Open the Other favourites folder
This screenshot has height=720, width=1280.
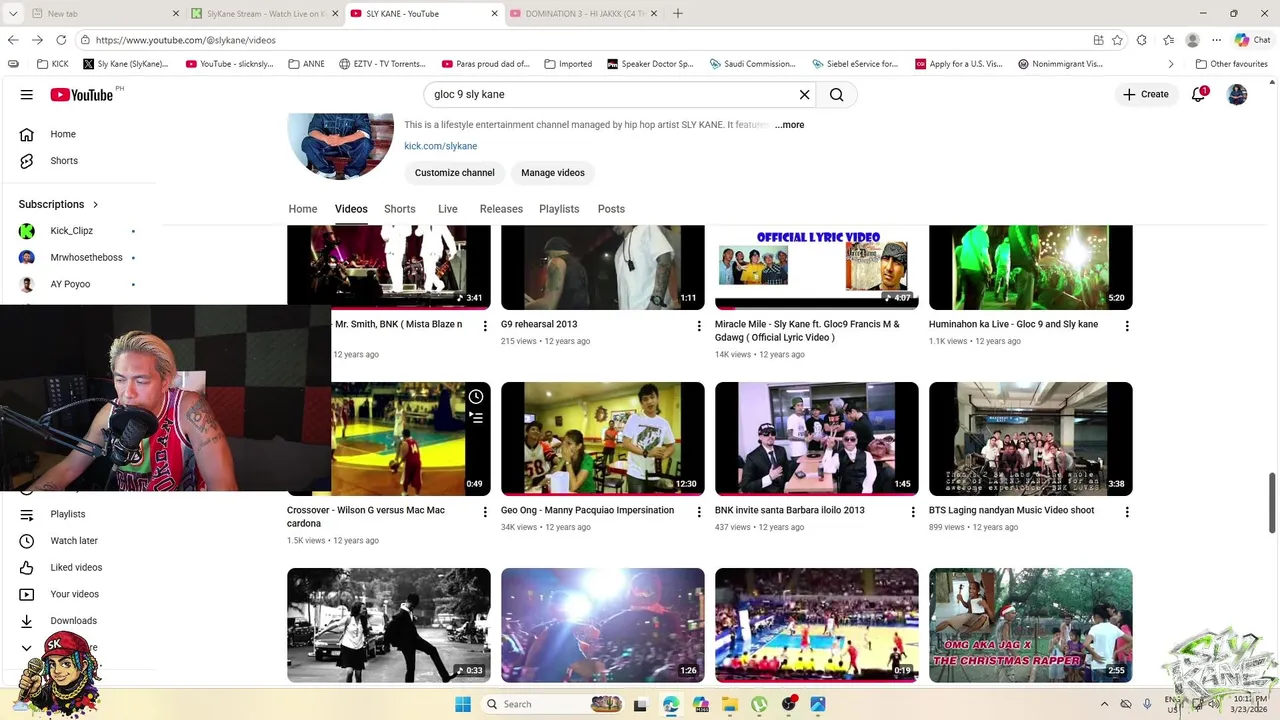(x=1232, y=64)
